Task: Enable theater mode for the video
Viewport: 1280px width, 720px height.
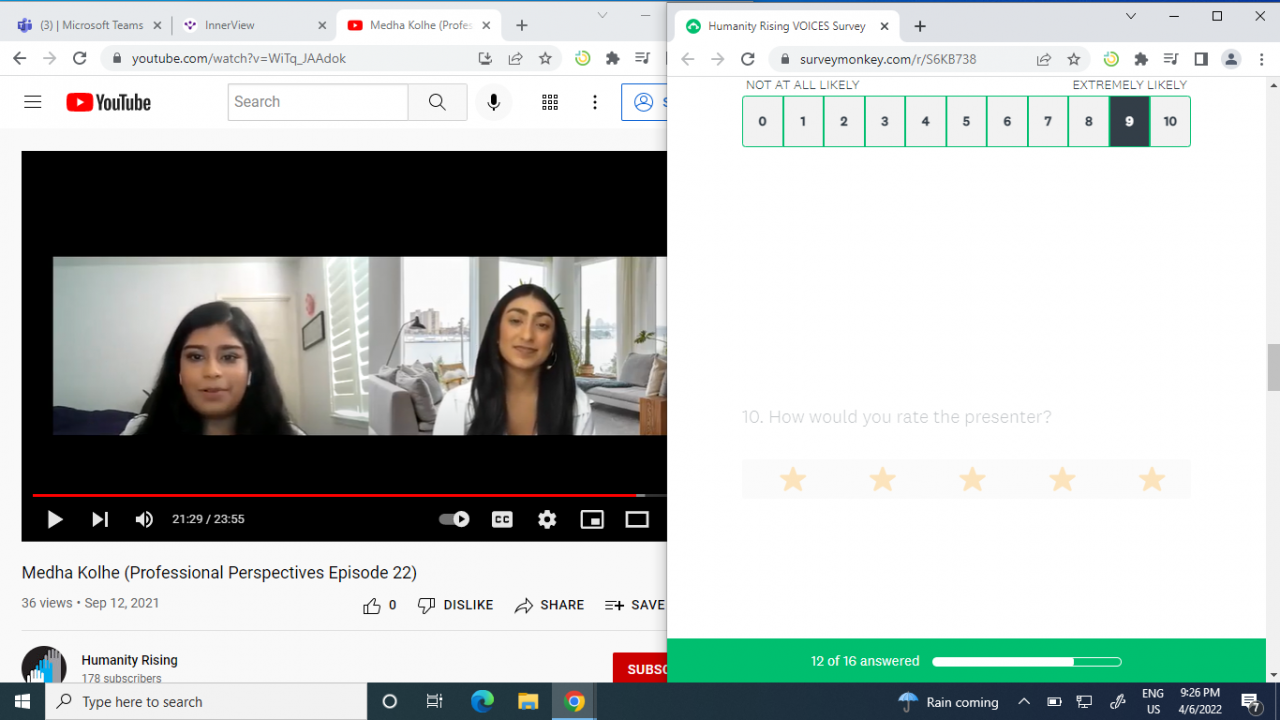Action: click(637, 519)
